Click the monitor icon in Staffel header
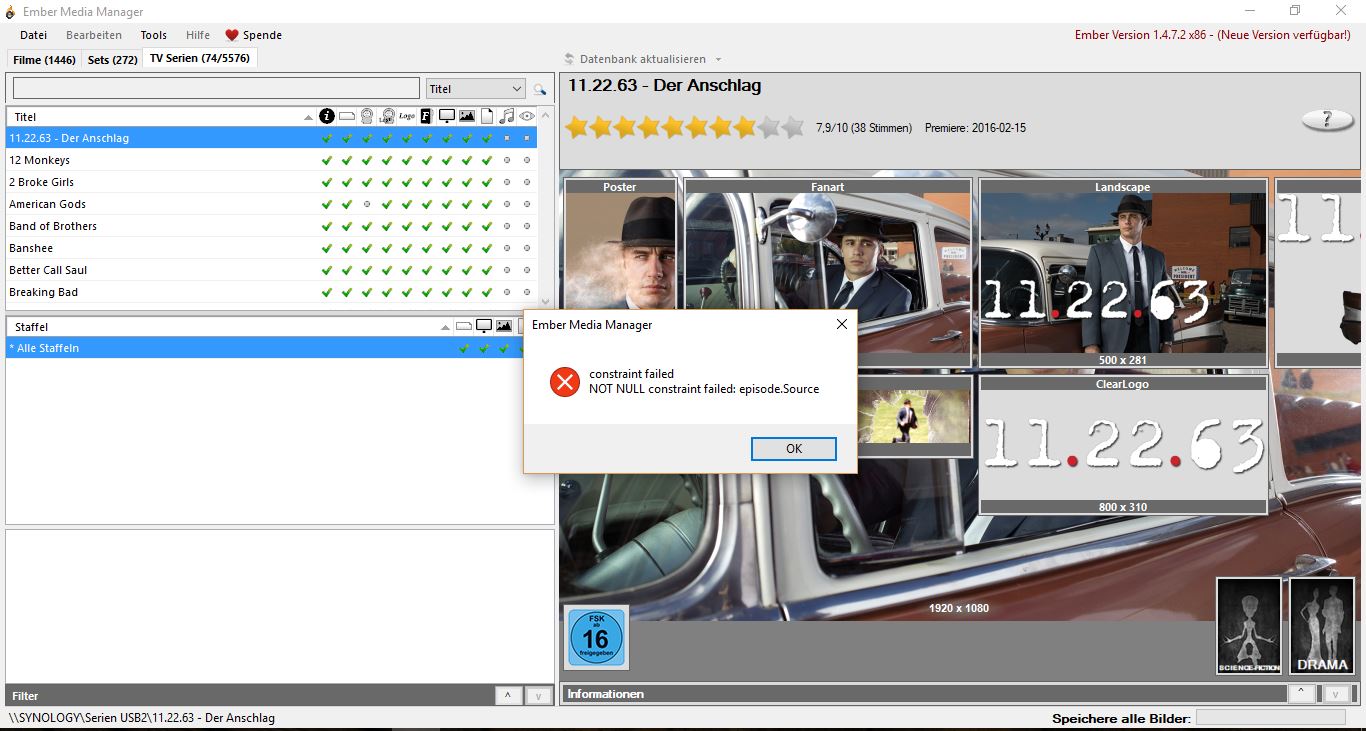 484,326
